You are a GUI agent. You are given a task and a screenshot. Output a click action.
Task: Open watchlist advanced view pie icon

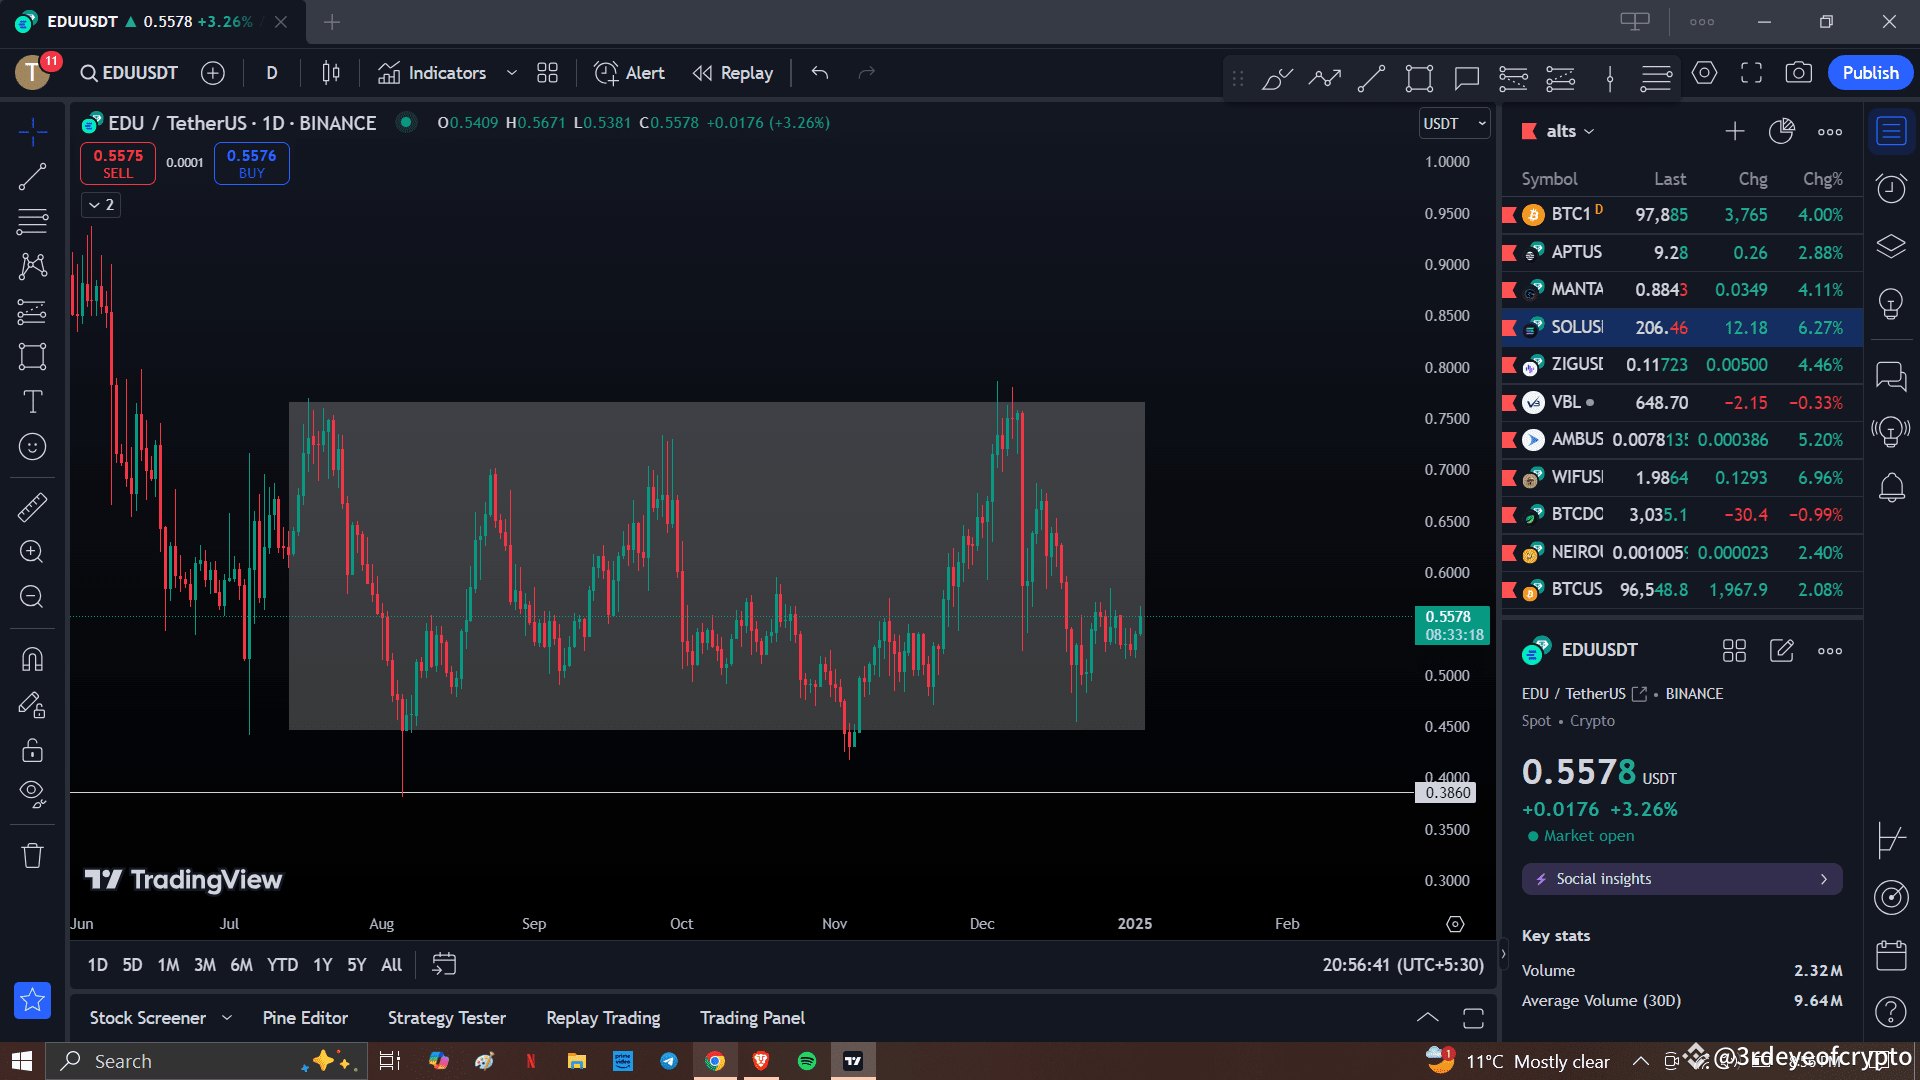(1782, 131)
